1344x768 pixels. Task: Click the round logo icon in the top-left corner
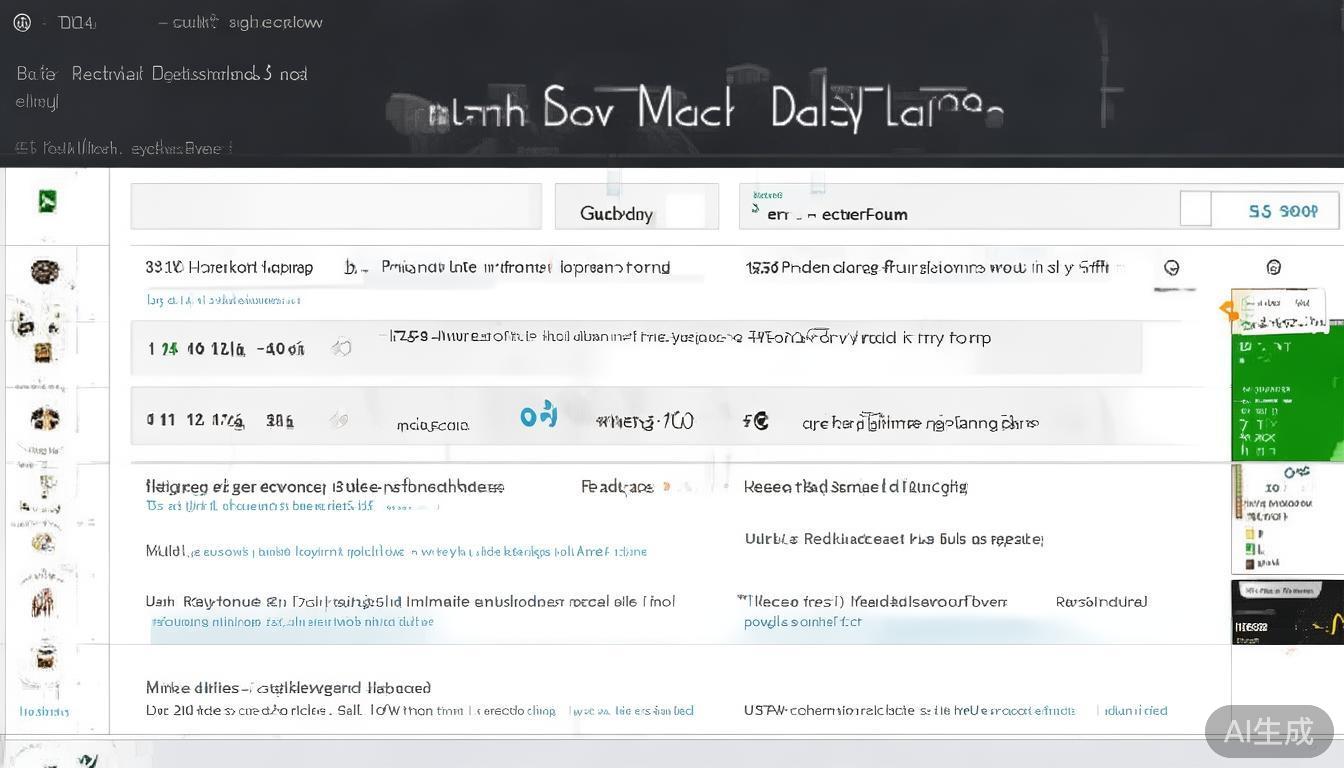coord(22,22)
